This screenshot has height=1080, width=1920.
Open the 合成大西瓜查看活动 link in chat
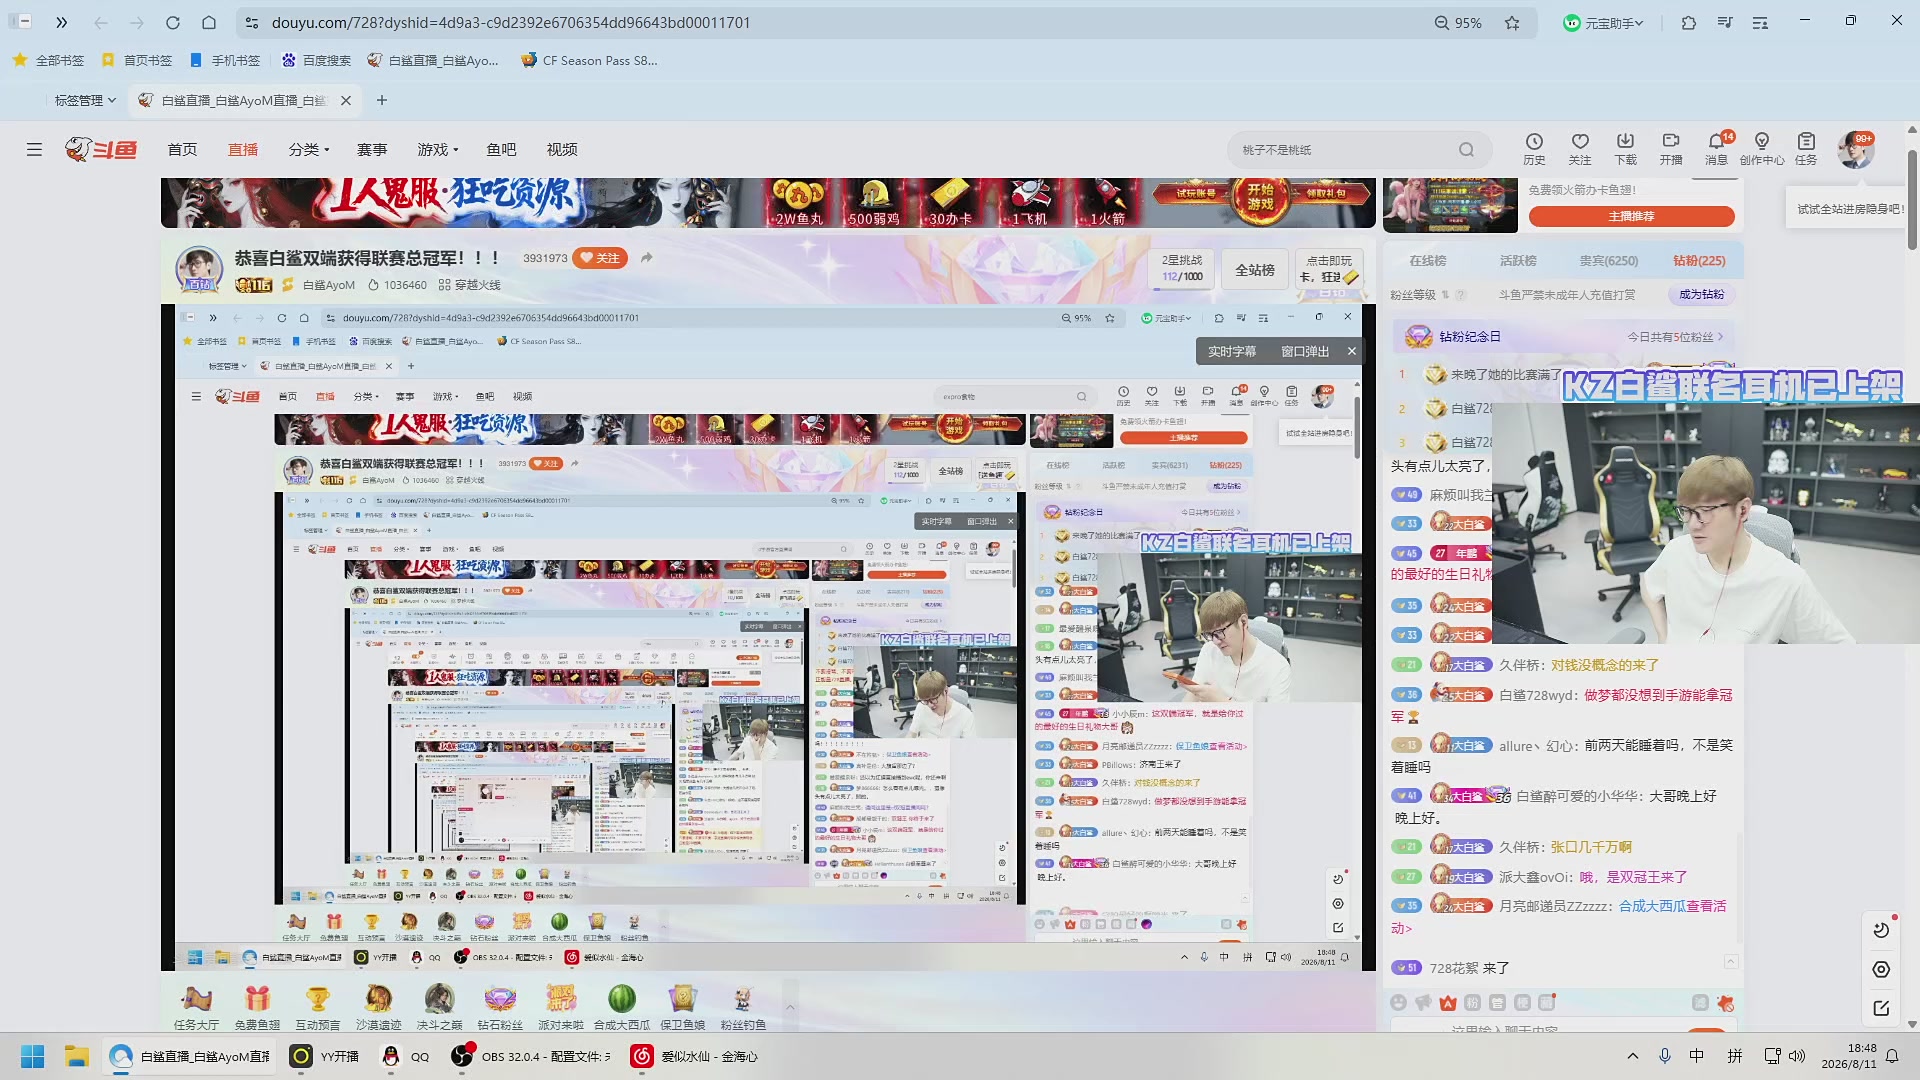click(x=1672, y=906)
